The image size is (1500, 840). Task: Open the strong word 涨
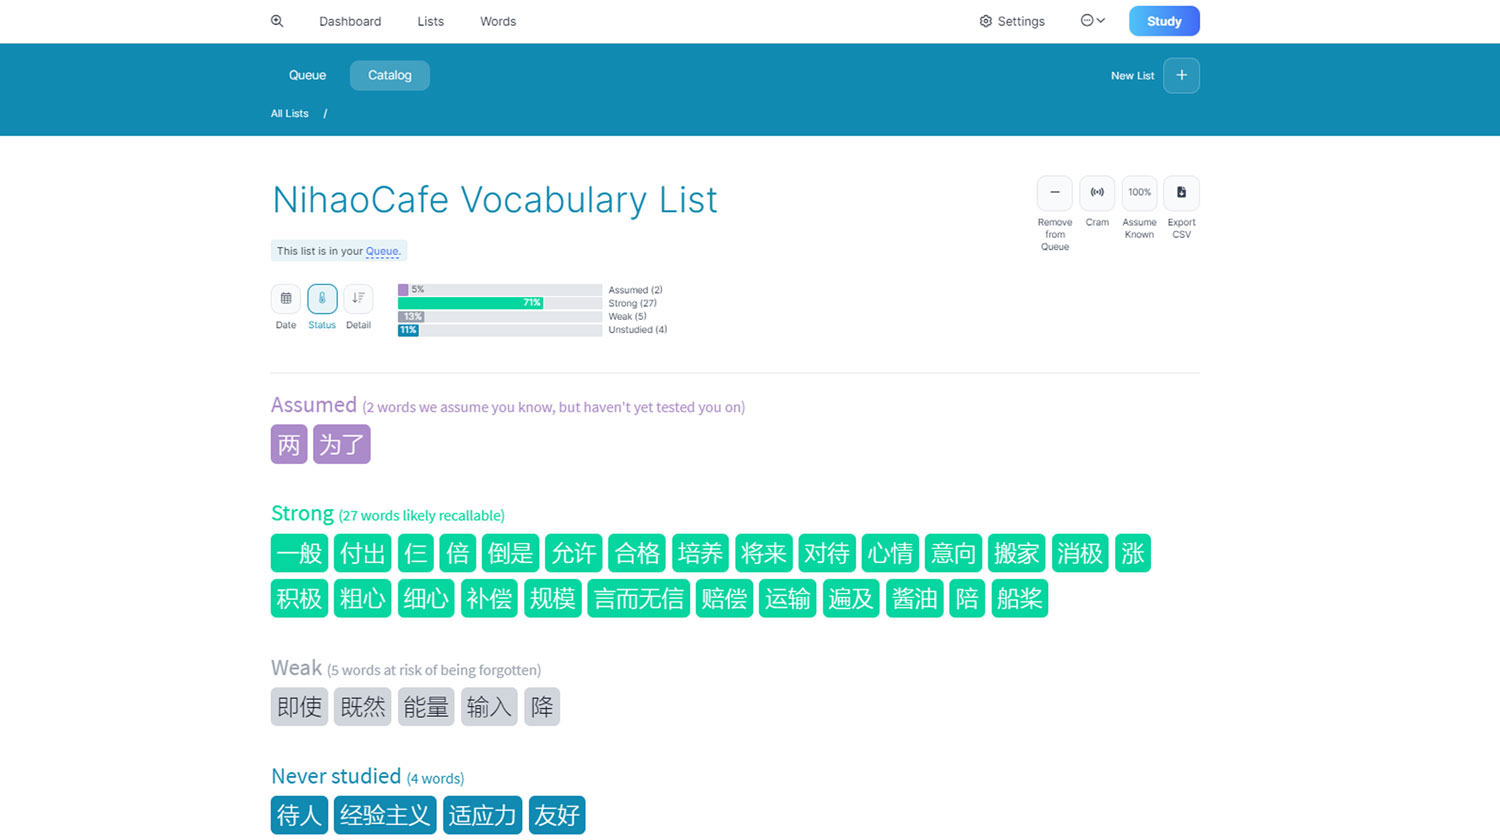click(1133, 553)
